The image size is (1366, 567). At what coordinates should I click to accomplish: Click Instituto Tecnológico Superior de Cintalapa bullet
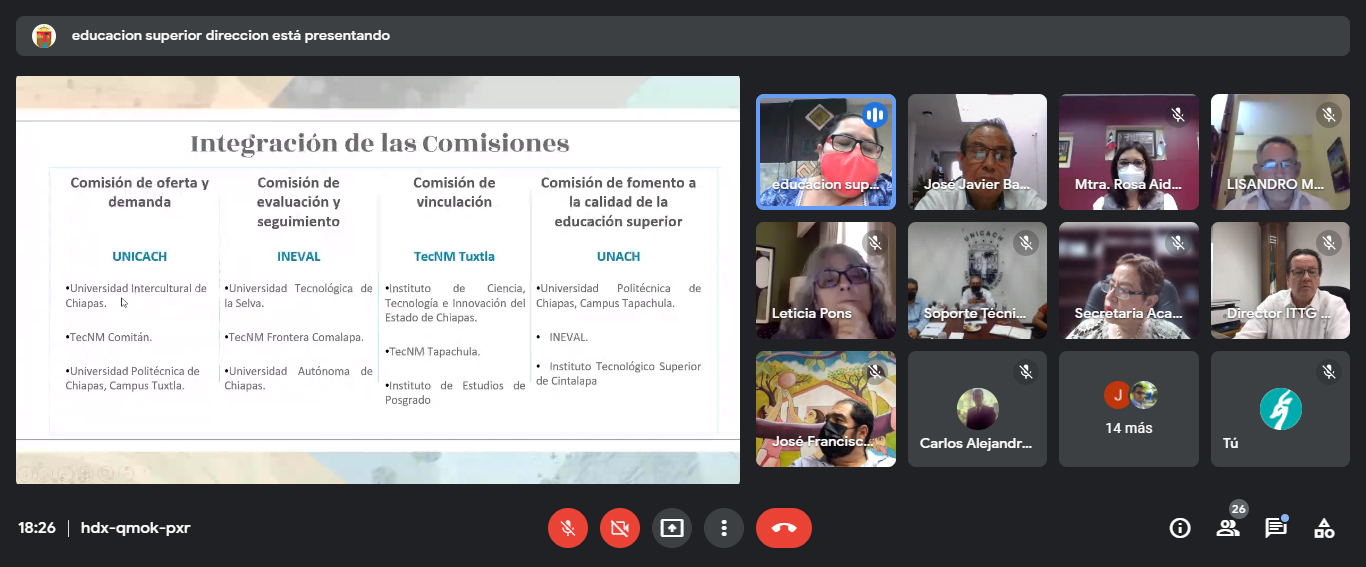pyautogui.click(x=618, y=373)
